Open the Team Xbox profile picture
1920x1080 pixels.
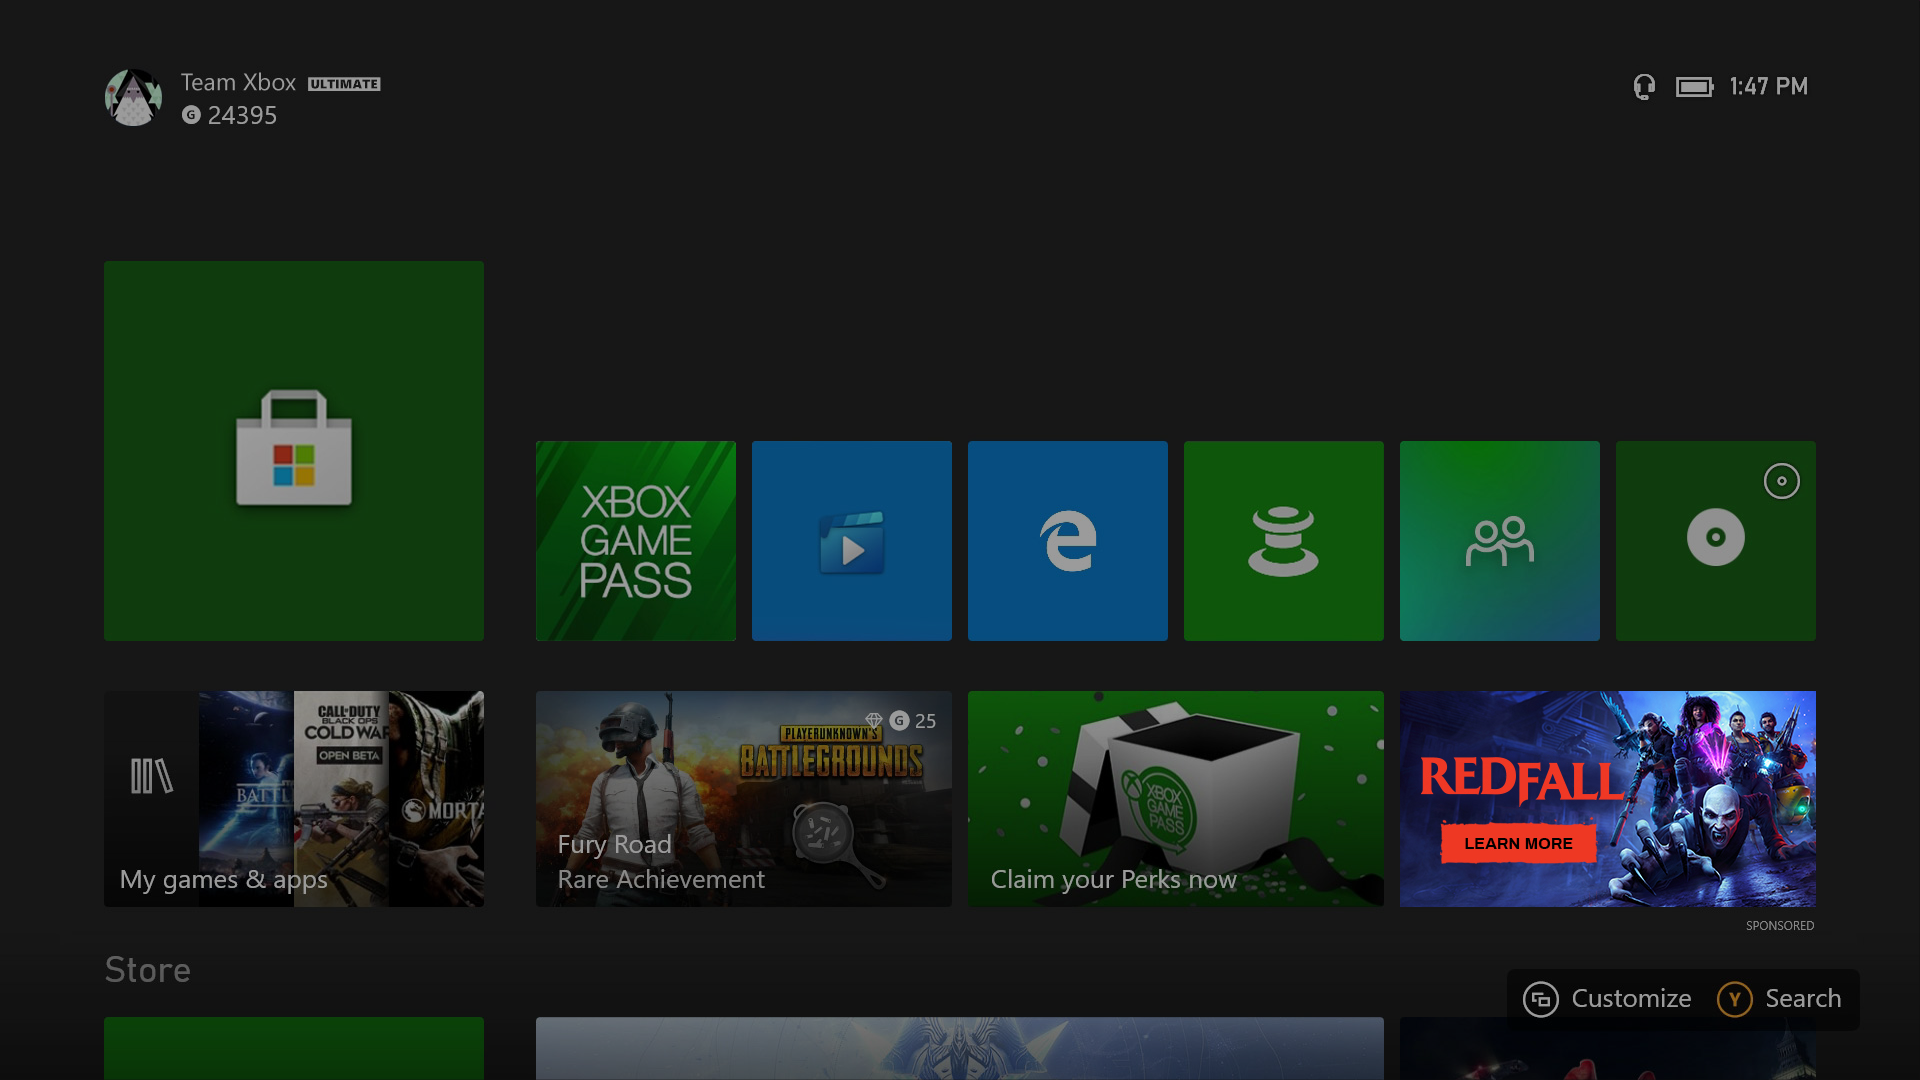coord(133,98)
